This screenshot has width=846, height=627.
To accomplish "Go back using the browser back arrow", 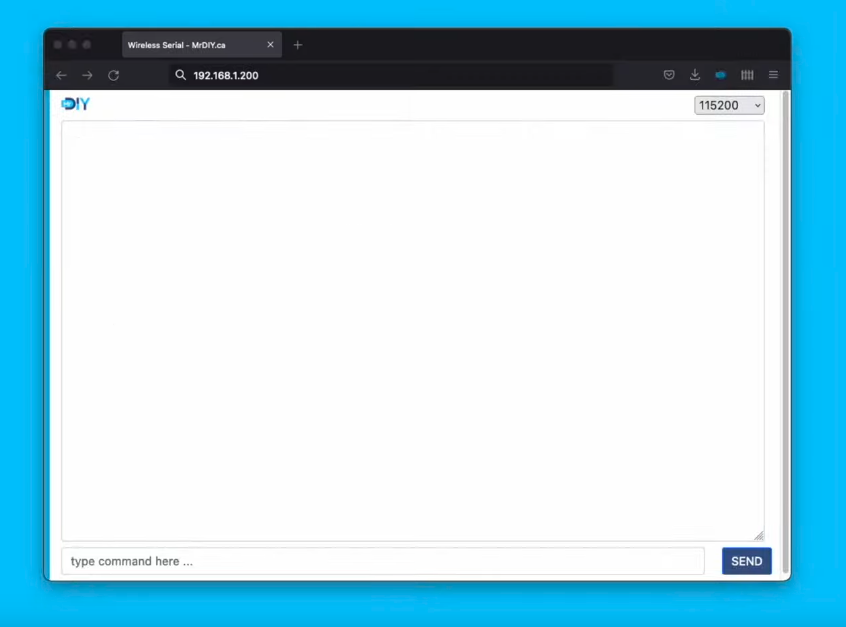I will coord(61,76).
